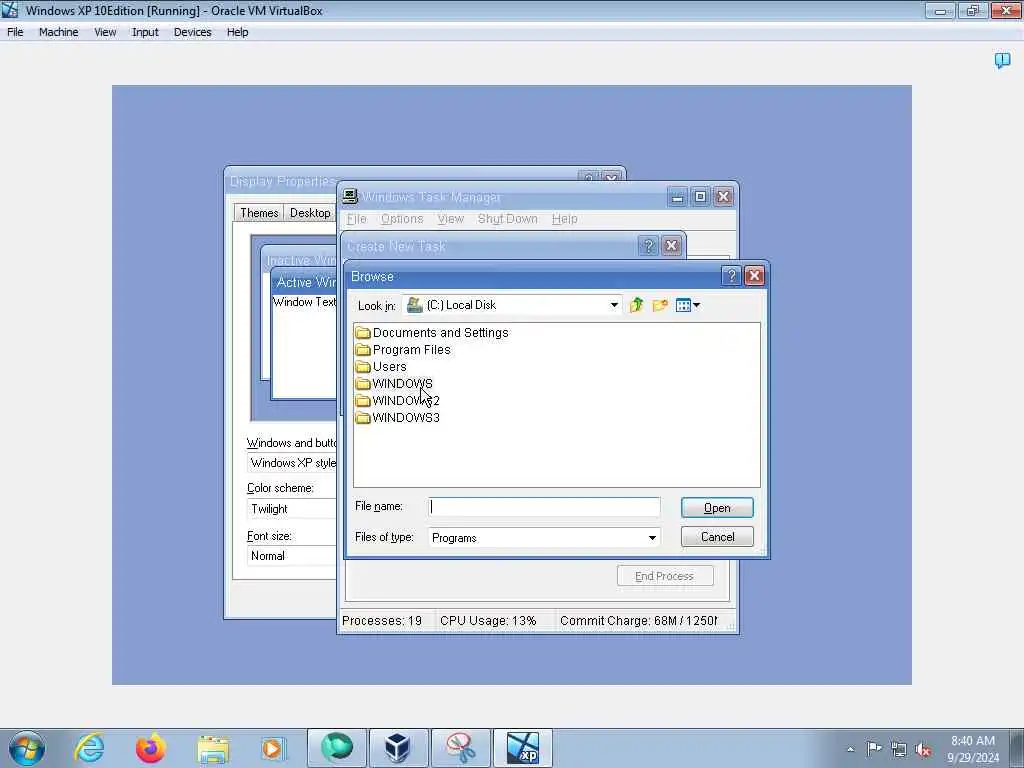Launch Internet Explorer from taskbar
The height and width of the screenshot is (768, 1024).
pos(89,748)
